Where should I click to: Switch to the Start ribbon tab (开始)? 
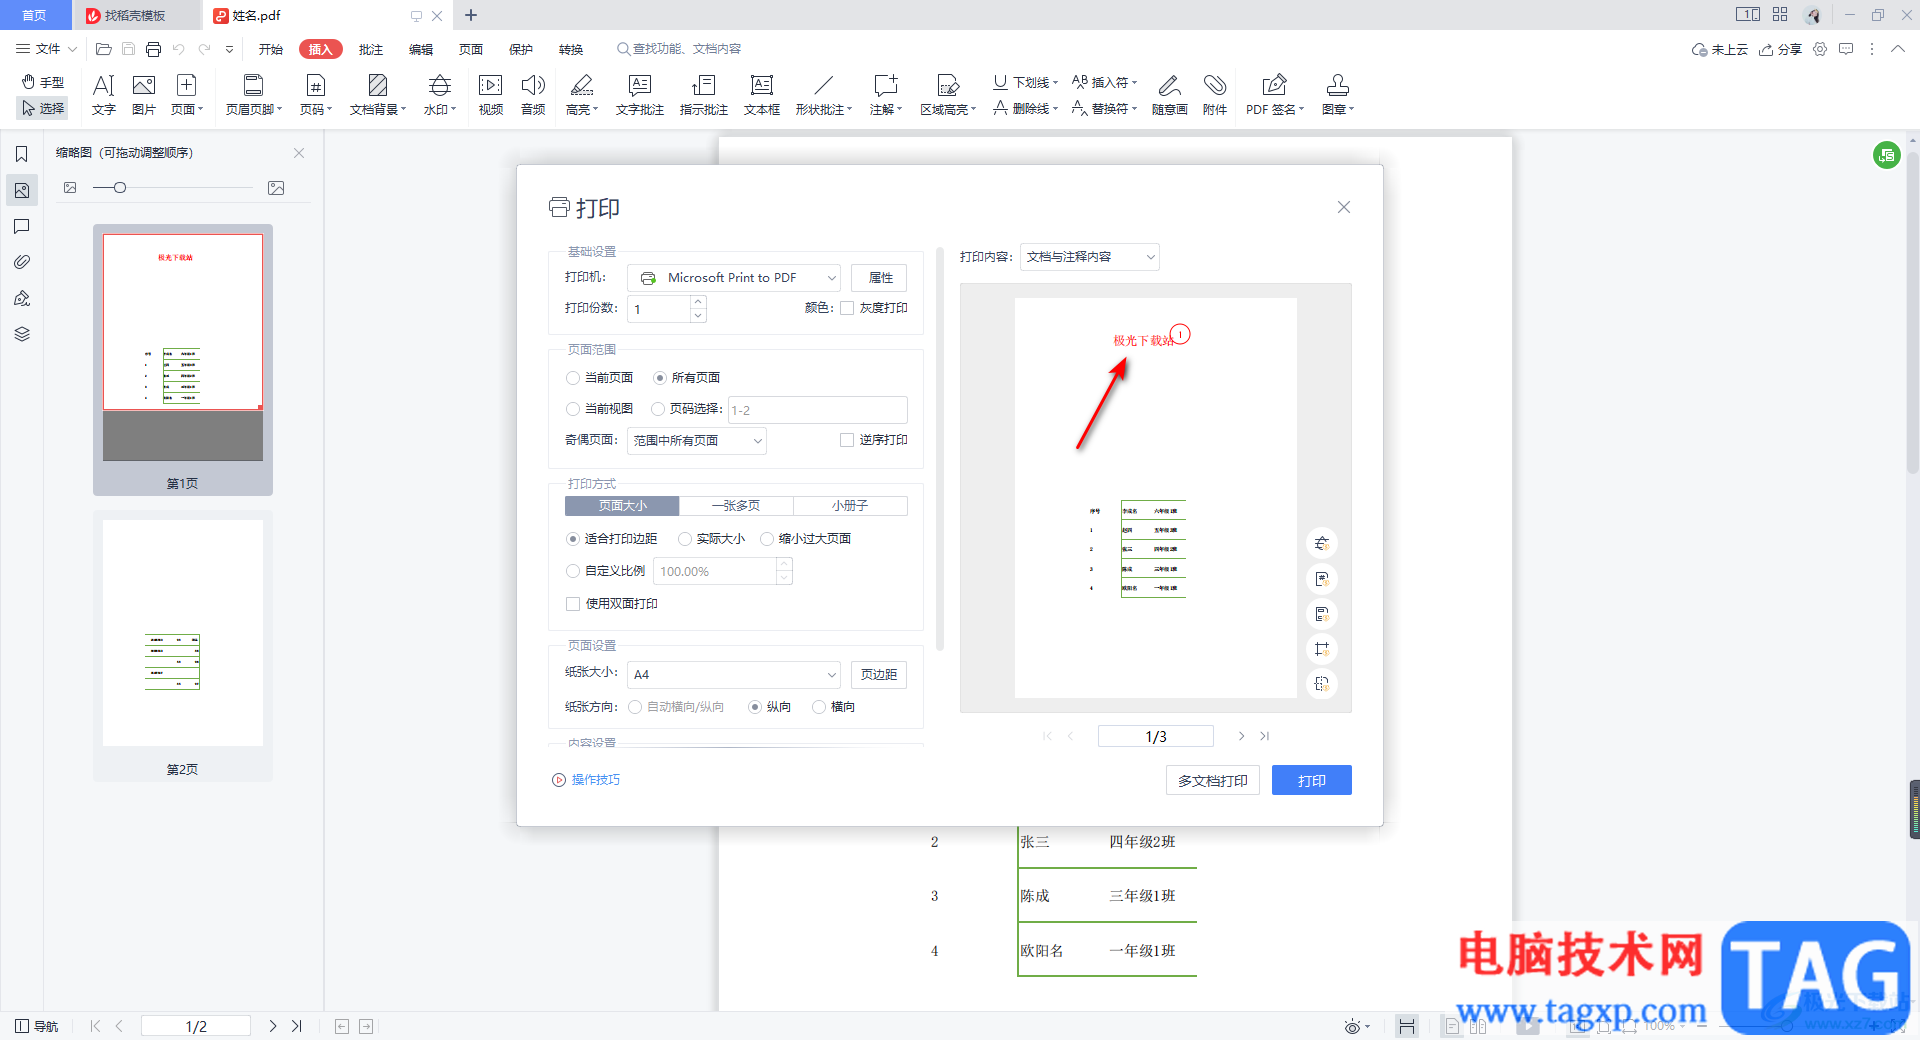[271, 49]
